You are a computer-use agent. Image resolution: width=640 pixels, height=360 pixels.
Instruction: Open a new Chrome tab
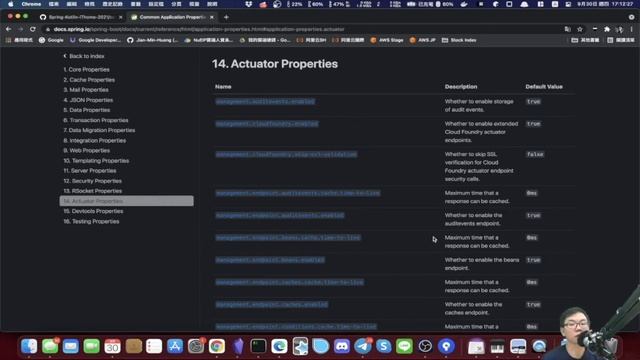(x=226, y=17)
